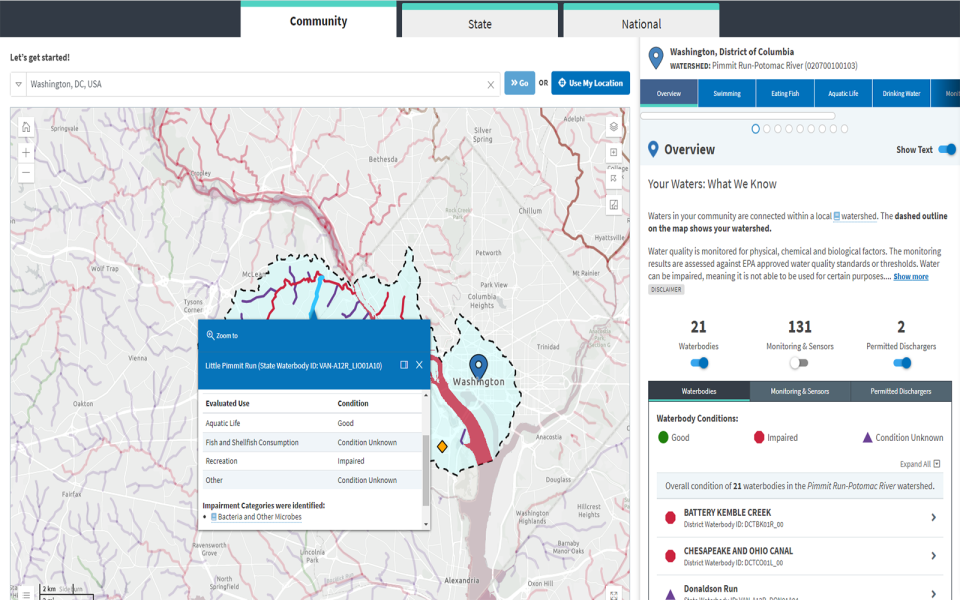Open the search type dropdown arrow
Image resolution: width=960 pixels, height=600 pixels.
click(16, 83)
